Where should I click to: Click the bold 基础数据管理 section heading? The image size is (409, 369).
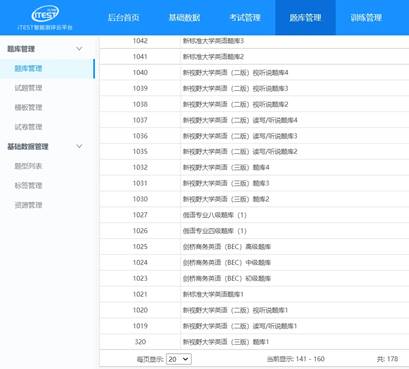click(x=28, y=147)
